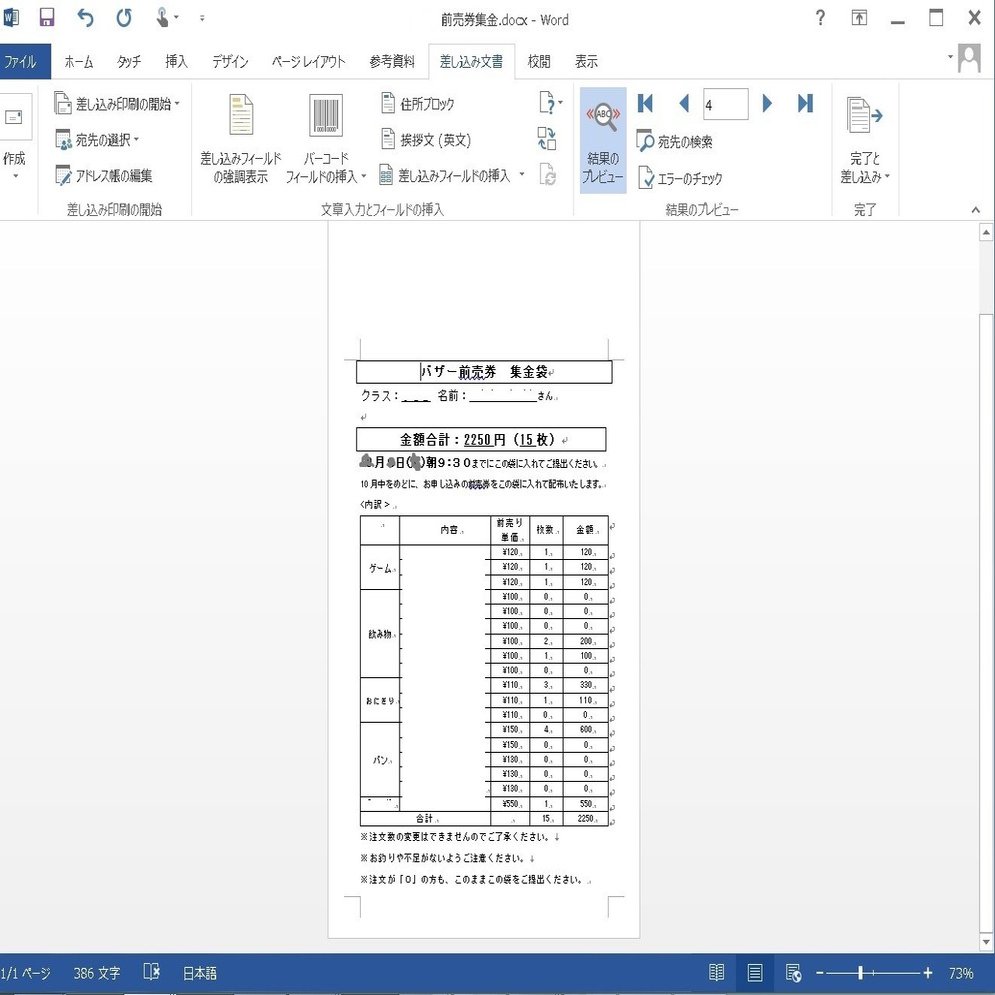Click 宛先の検索

click(x=675, y=142)
